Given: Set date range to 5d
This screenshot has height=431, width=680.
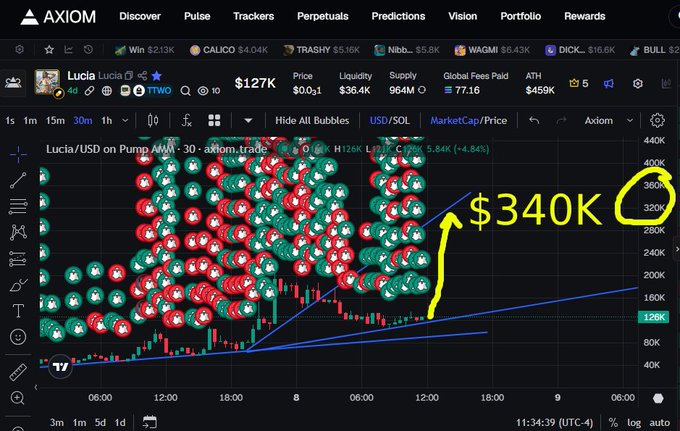Looking at the screenshot, I should point(100,422).
